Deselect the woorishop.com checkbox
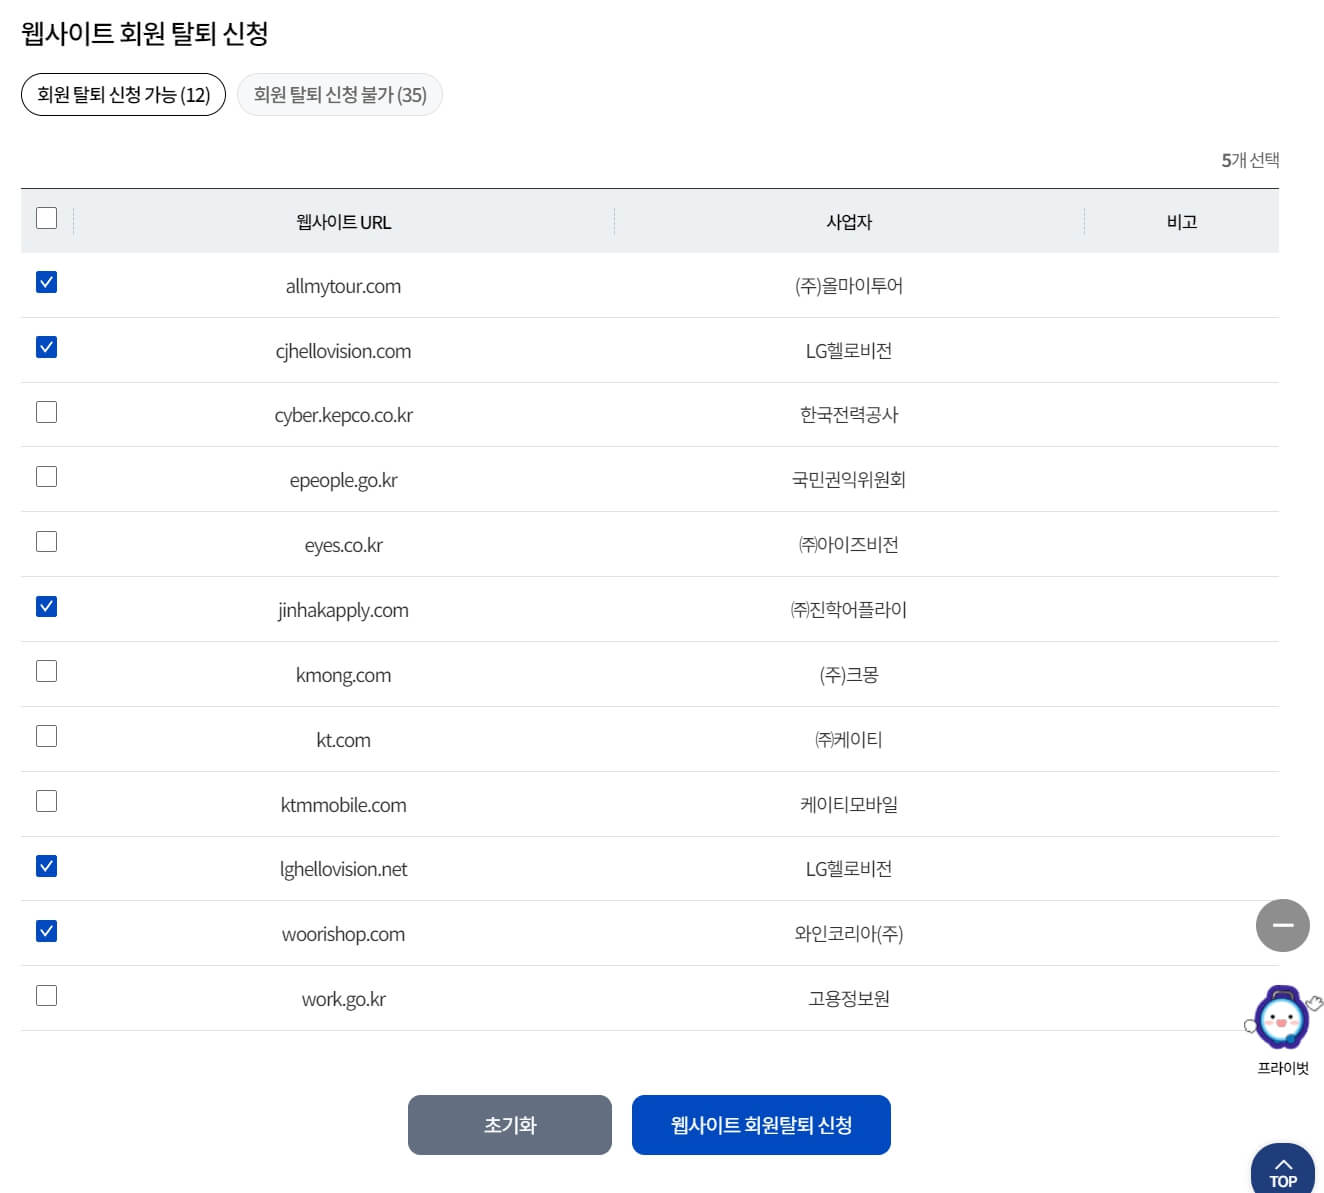 tap(46, 929)
